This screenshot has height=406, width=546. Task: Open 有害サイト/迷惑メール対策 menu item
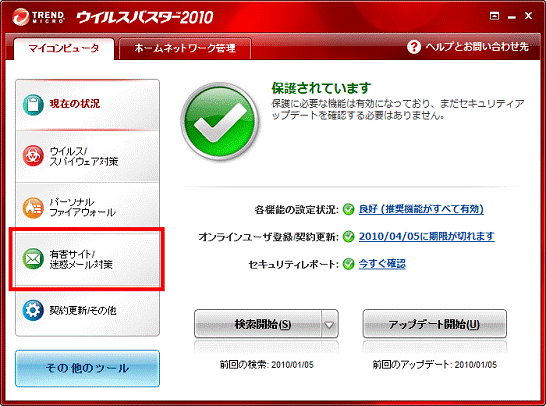87,259
